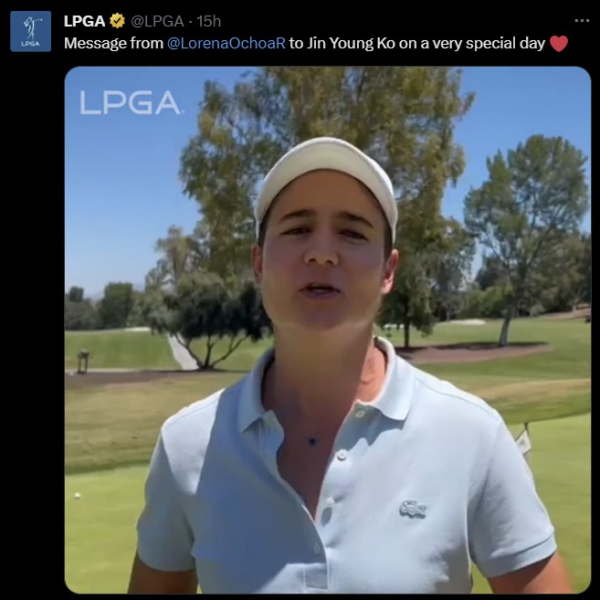Click the crocodile logo on the polo shirt
Image resolution: width=600 pixels, height=600 pixels.
pos(413,509)
